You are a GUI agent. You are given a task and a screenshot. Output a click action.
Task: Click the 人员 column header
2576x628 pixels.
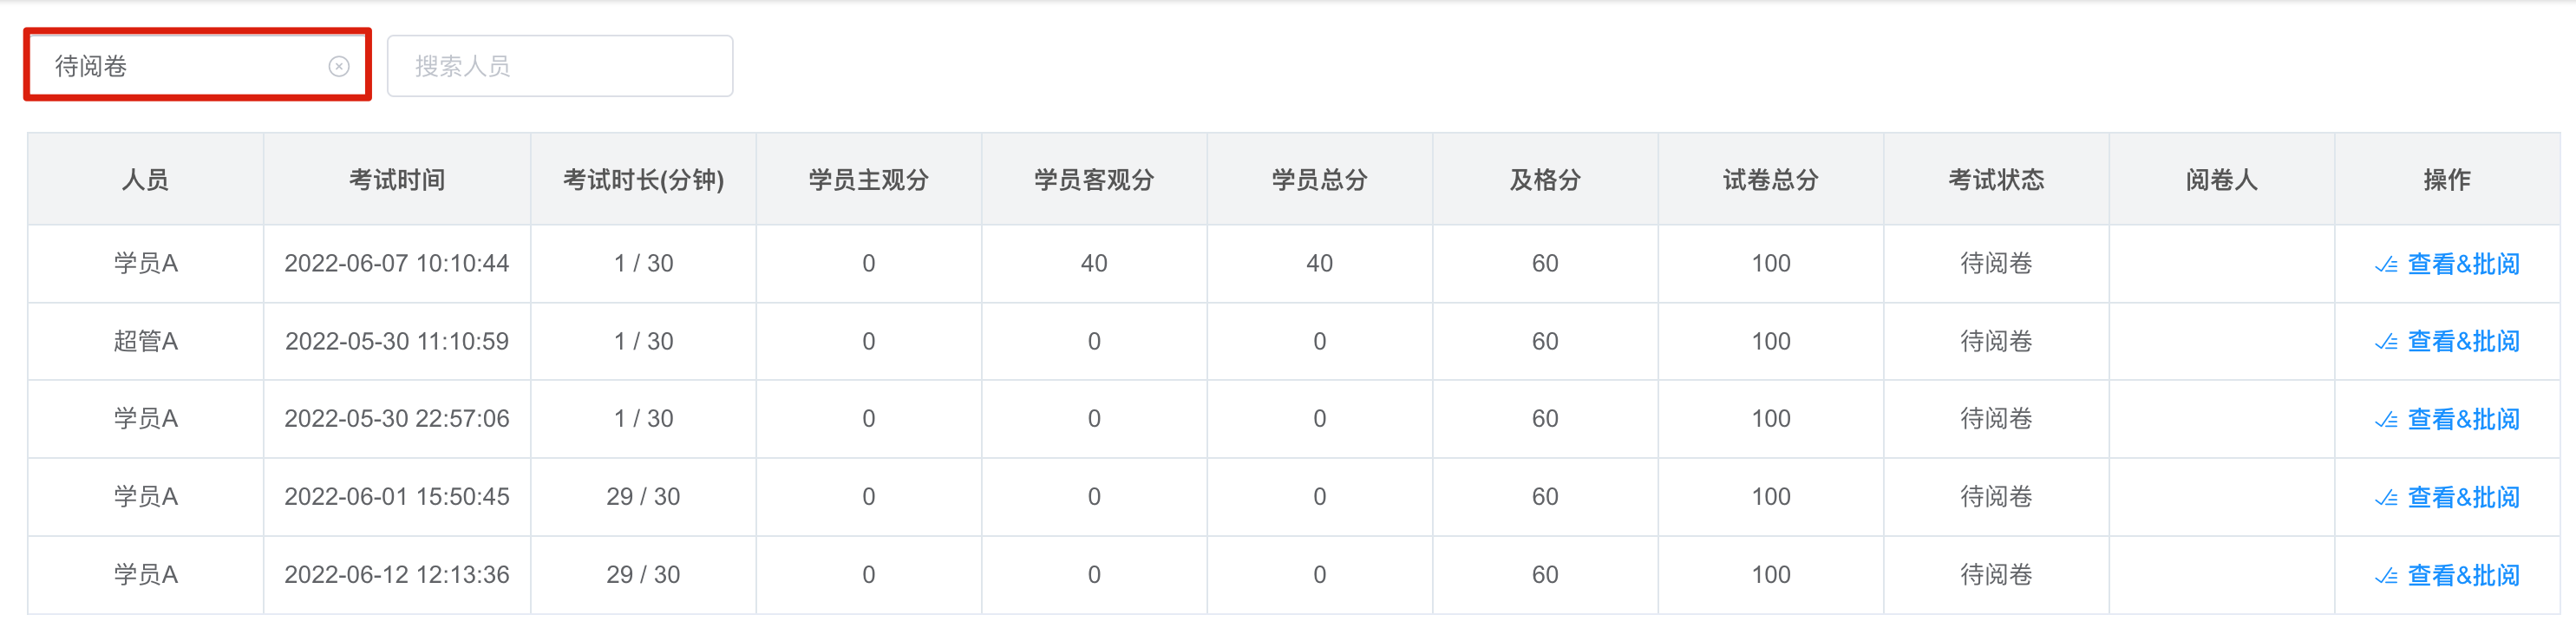click(x=146, y=180)
